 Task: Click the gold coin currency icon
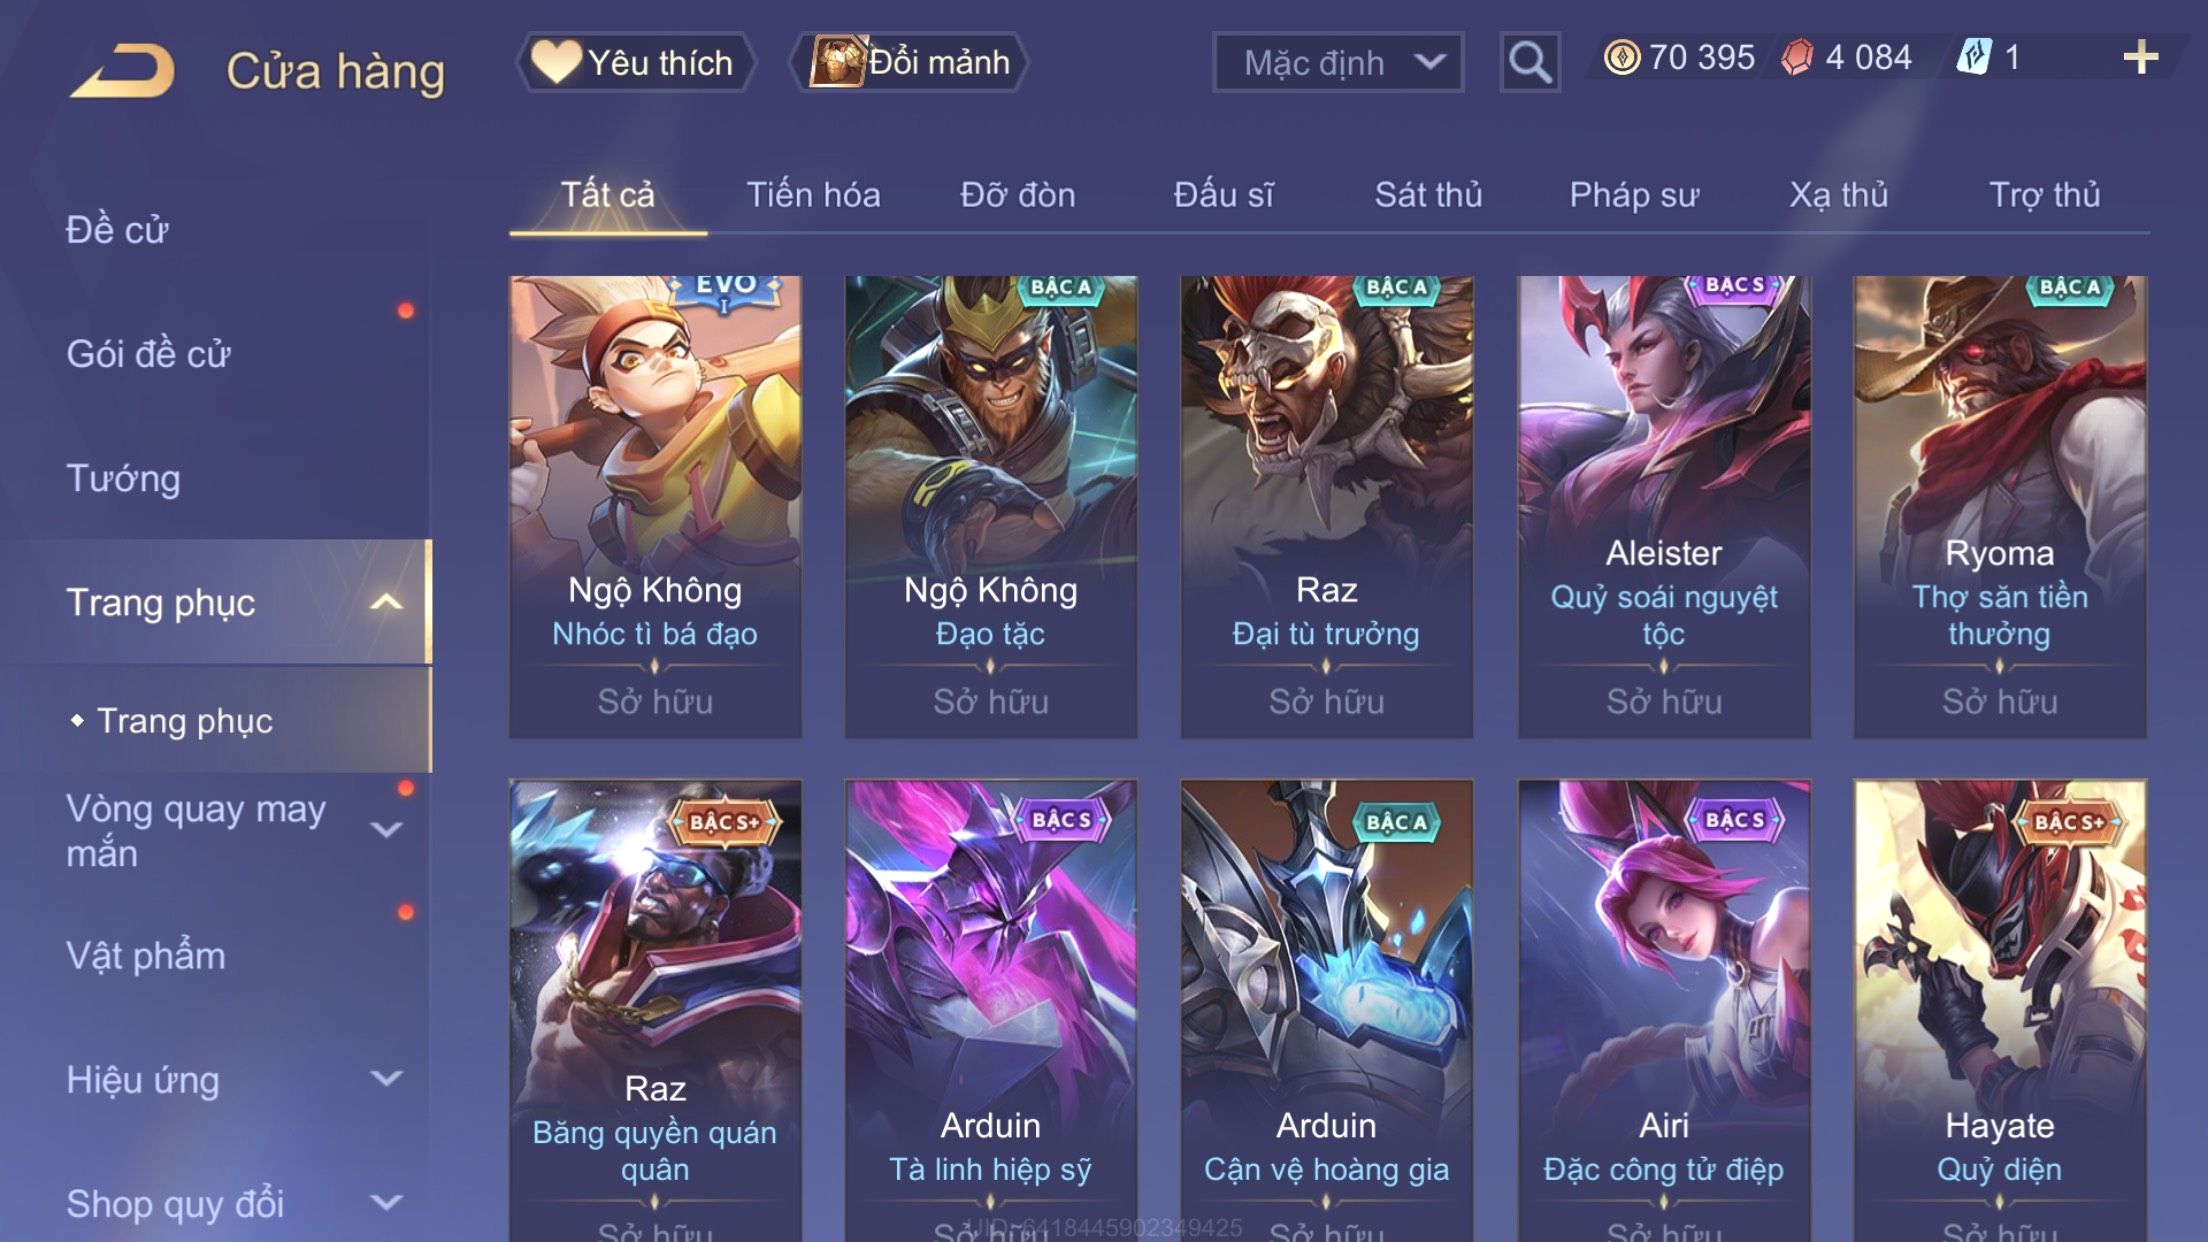pos(1622,57)
